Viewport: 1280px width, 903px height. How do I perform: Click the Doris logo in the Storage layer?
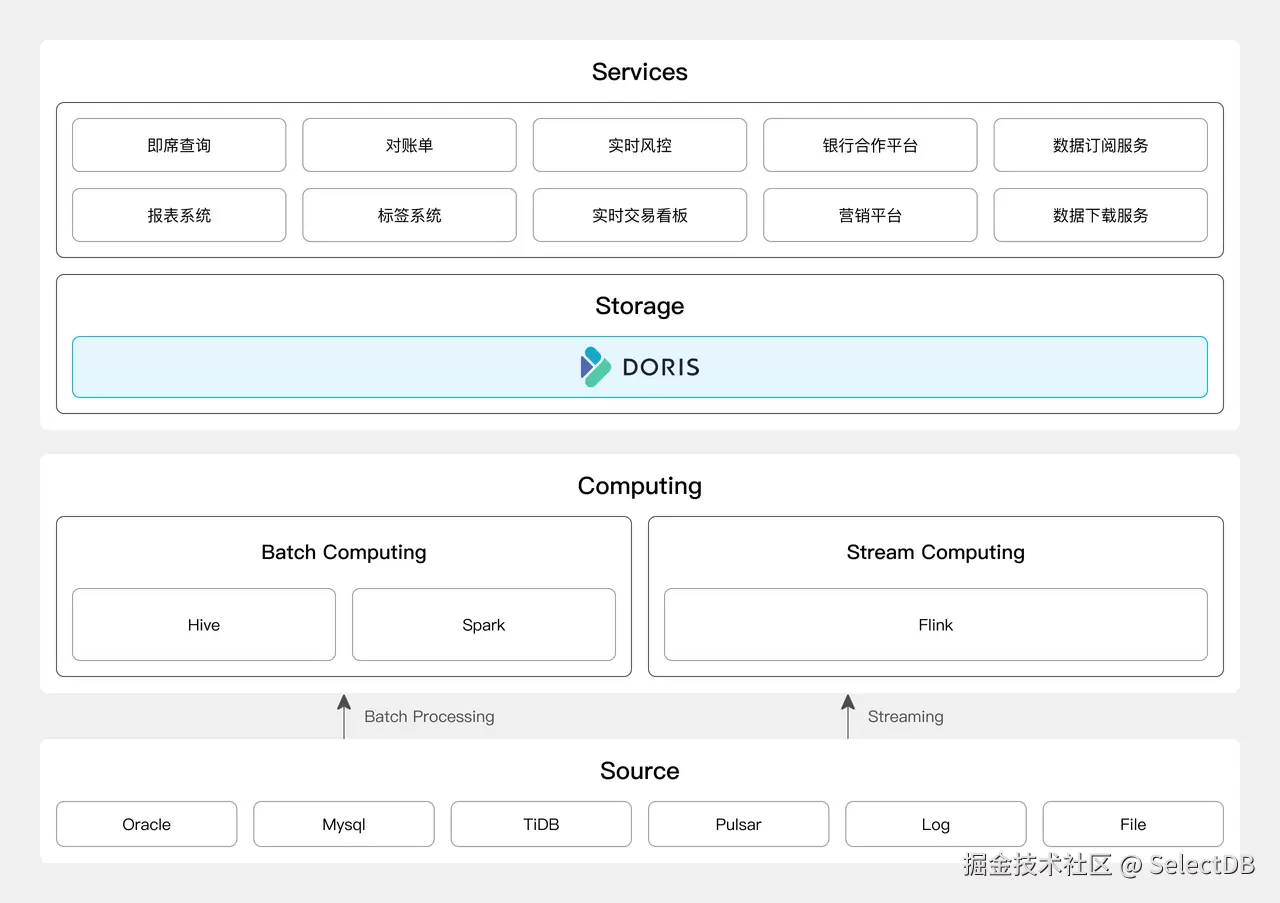(640, 367)
